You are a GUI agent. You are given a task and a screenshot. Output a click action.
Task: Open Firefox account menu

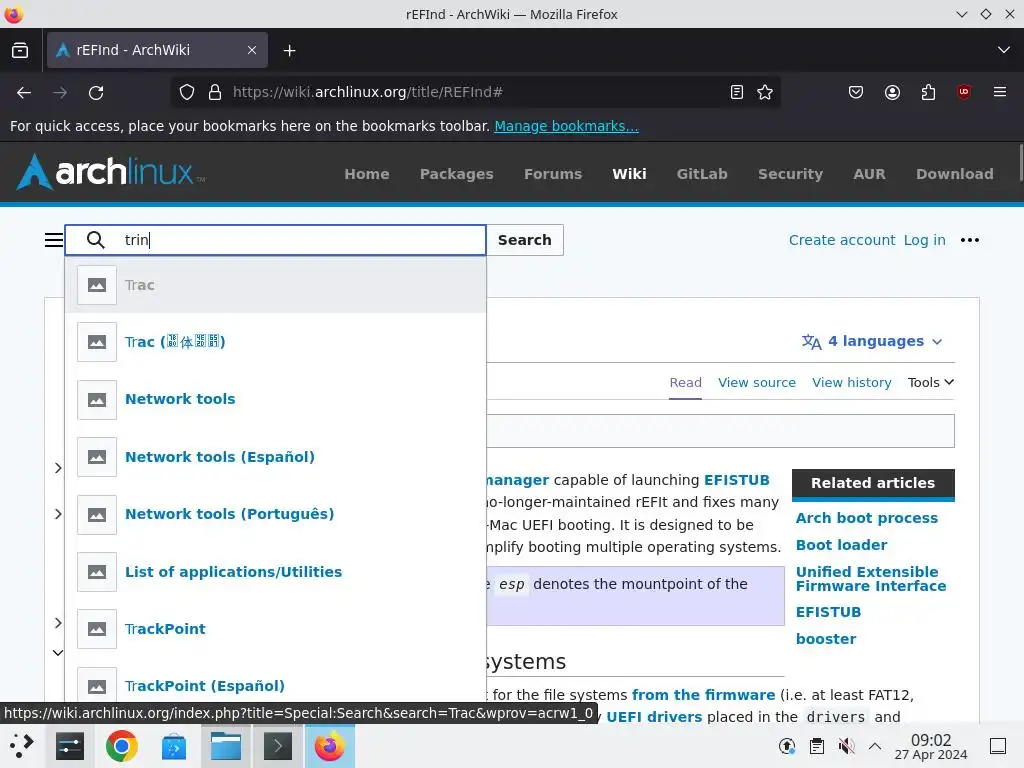(x=892, y=93)
